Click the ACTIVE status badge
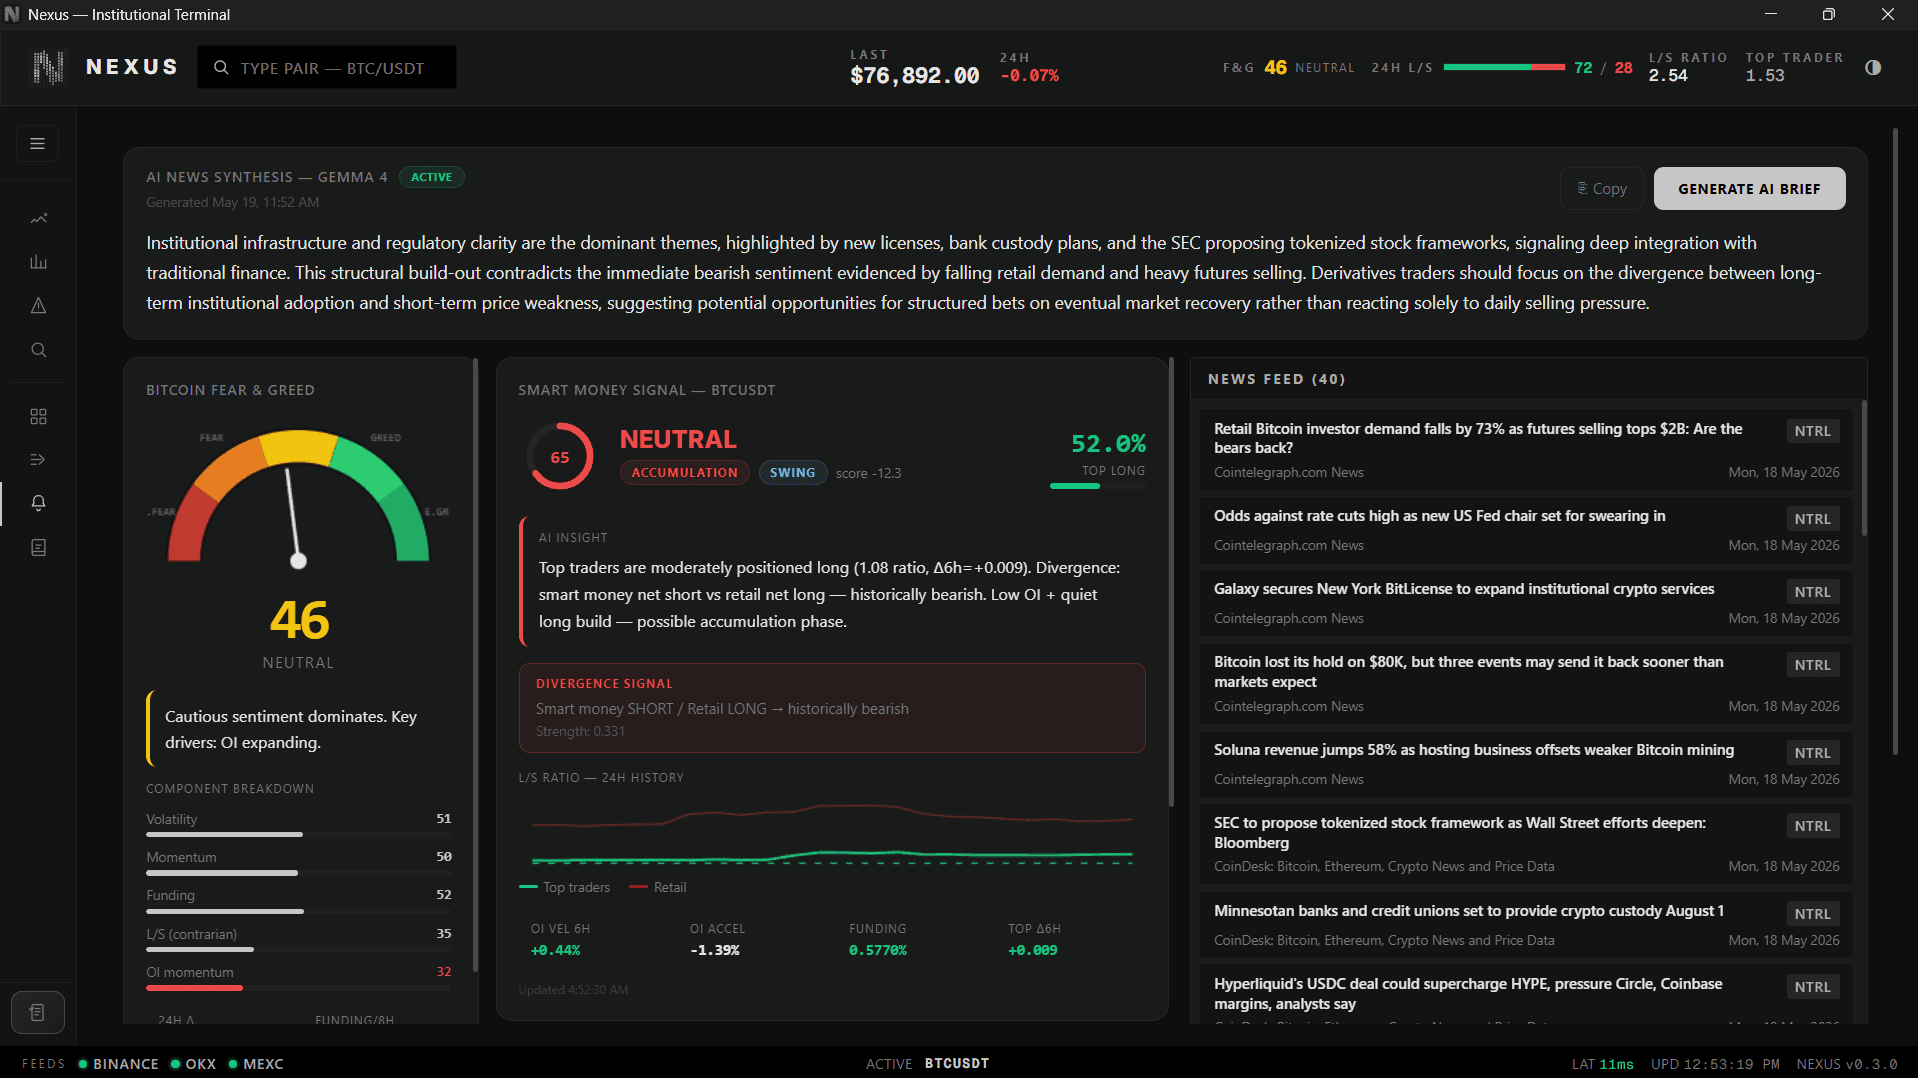 (x=431, y=177)
